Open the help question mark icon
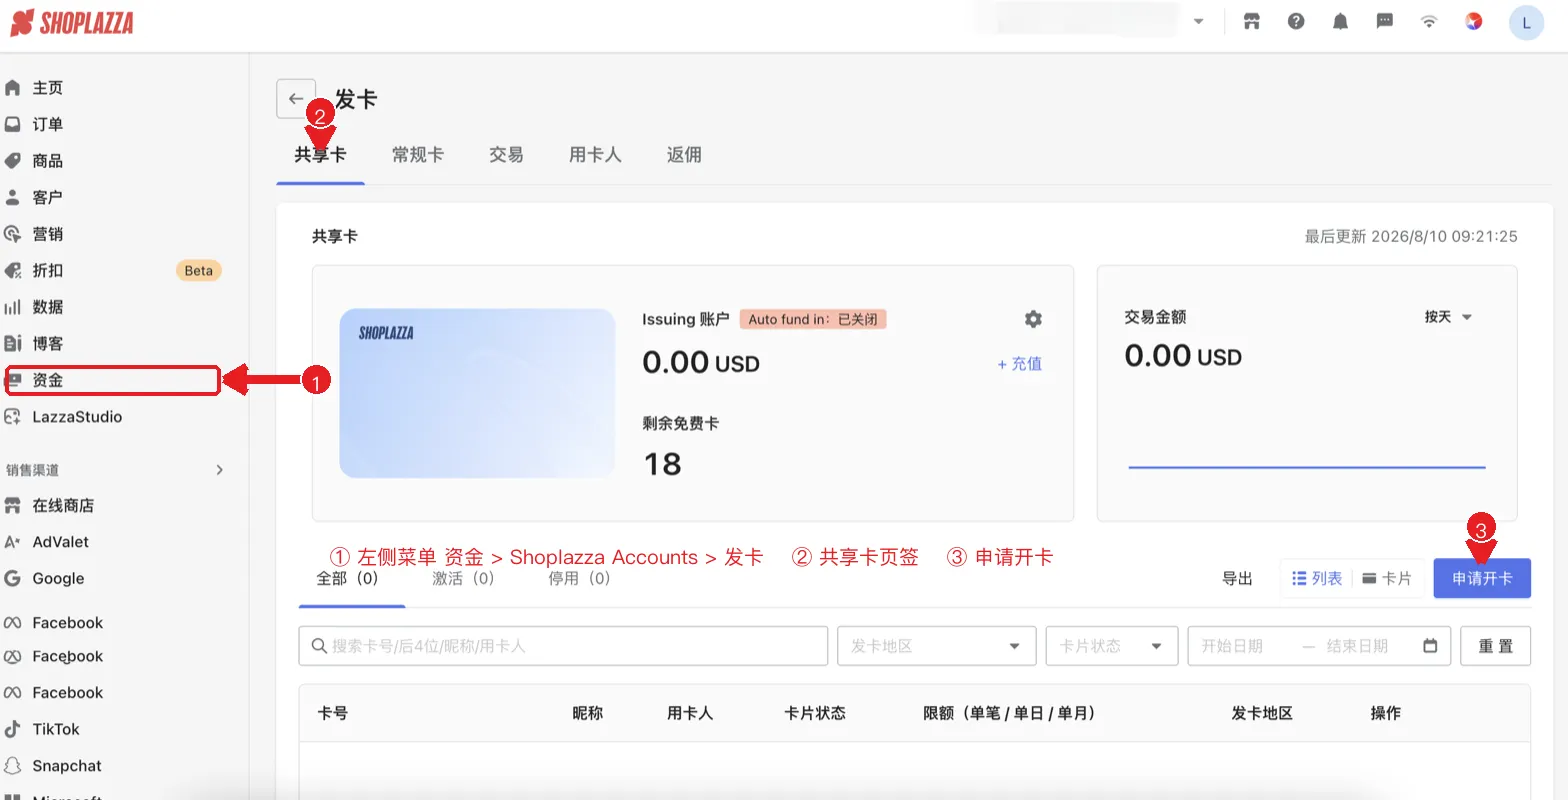The image size is (1568, 800). tap(1296, 21)
